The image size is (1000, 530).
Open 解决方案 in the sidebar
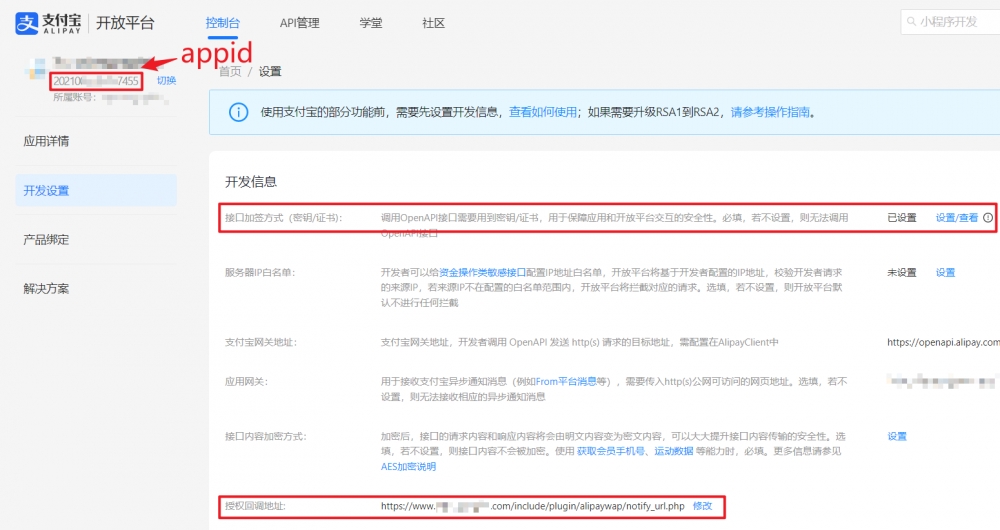click(x=47, y=289)
